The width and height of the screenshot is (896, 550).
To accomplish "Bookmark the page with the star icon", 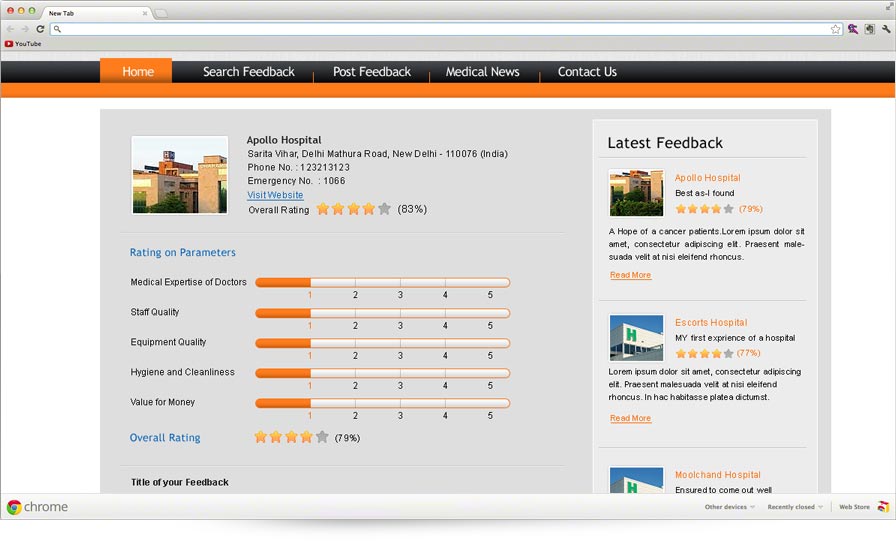I will pos(835,29).
